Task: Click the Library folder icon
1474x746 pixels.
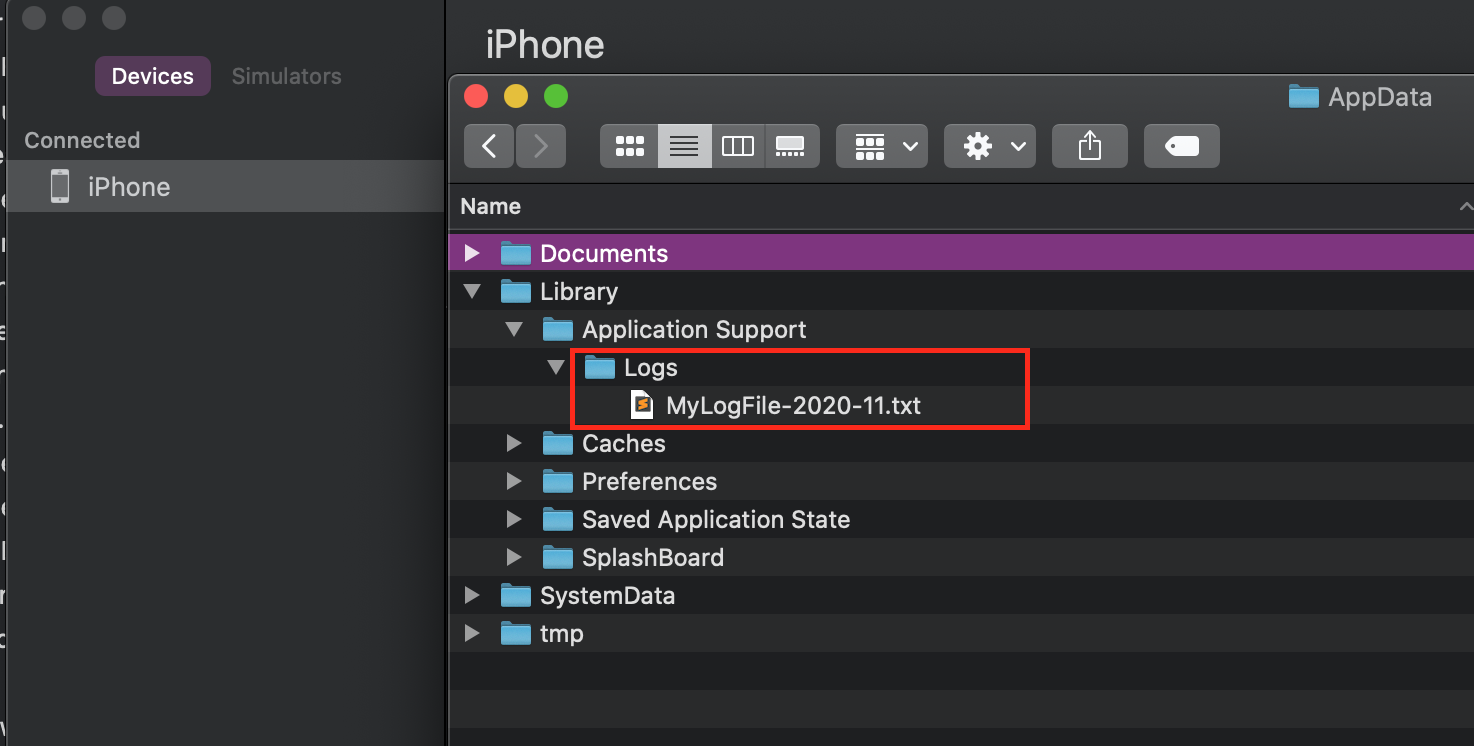Action: [x=516, y=291]
